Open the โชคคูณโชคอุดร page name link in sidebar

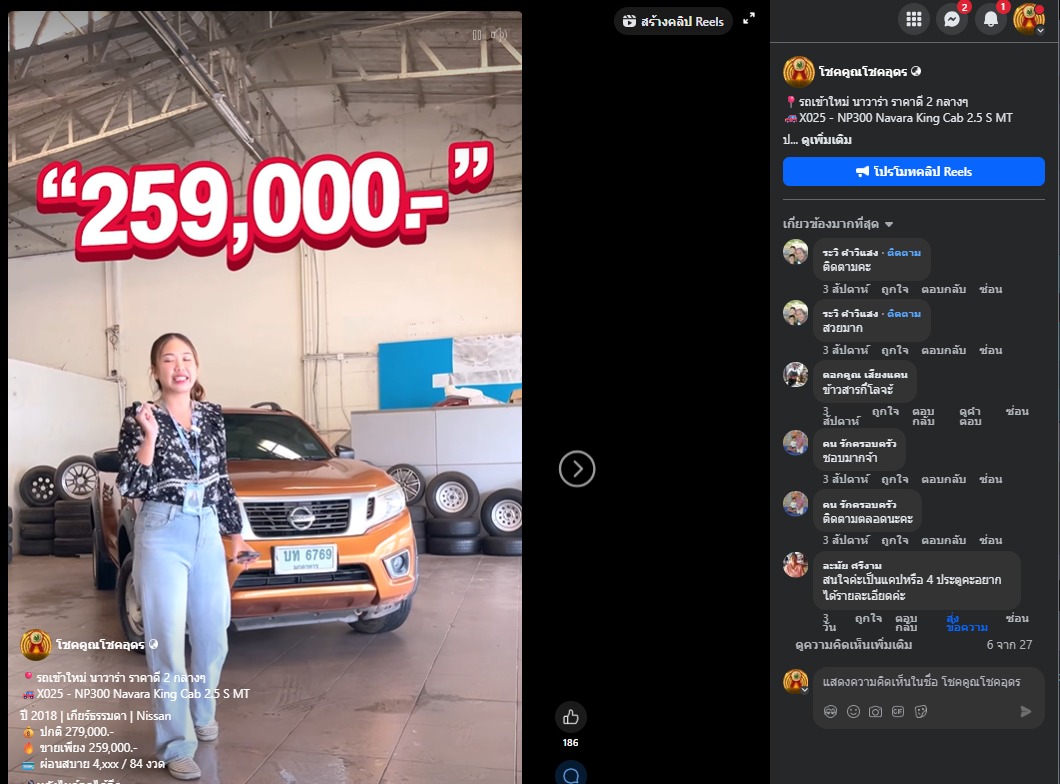tap(863, 72)
